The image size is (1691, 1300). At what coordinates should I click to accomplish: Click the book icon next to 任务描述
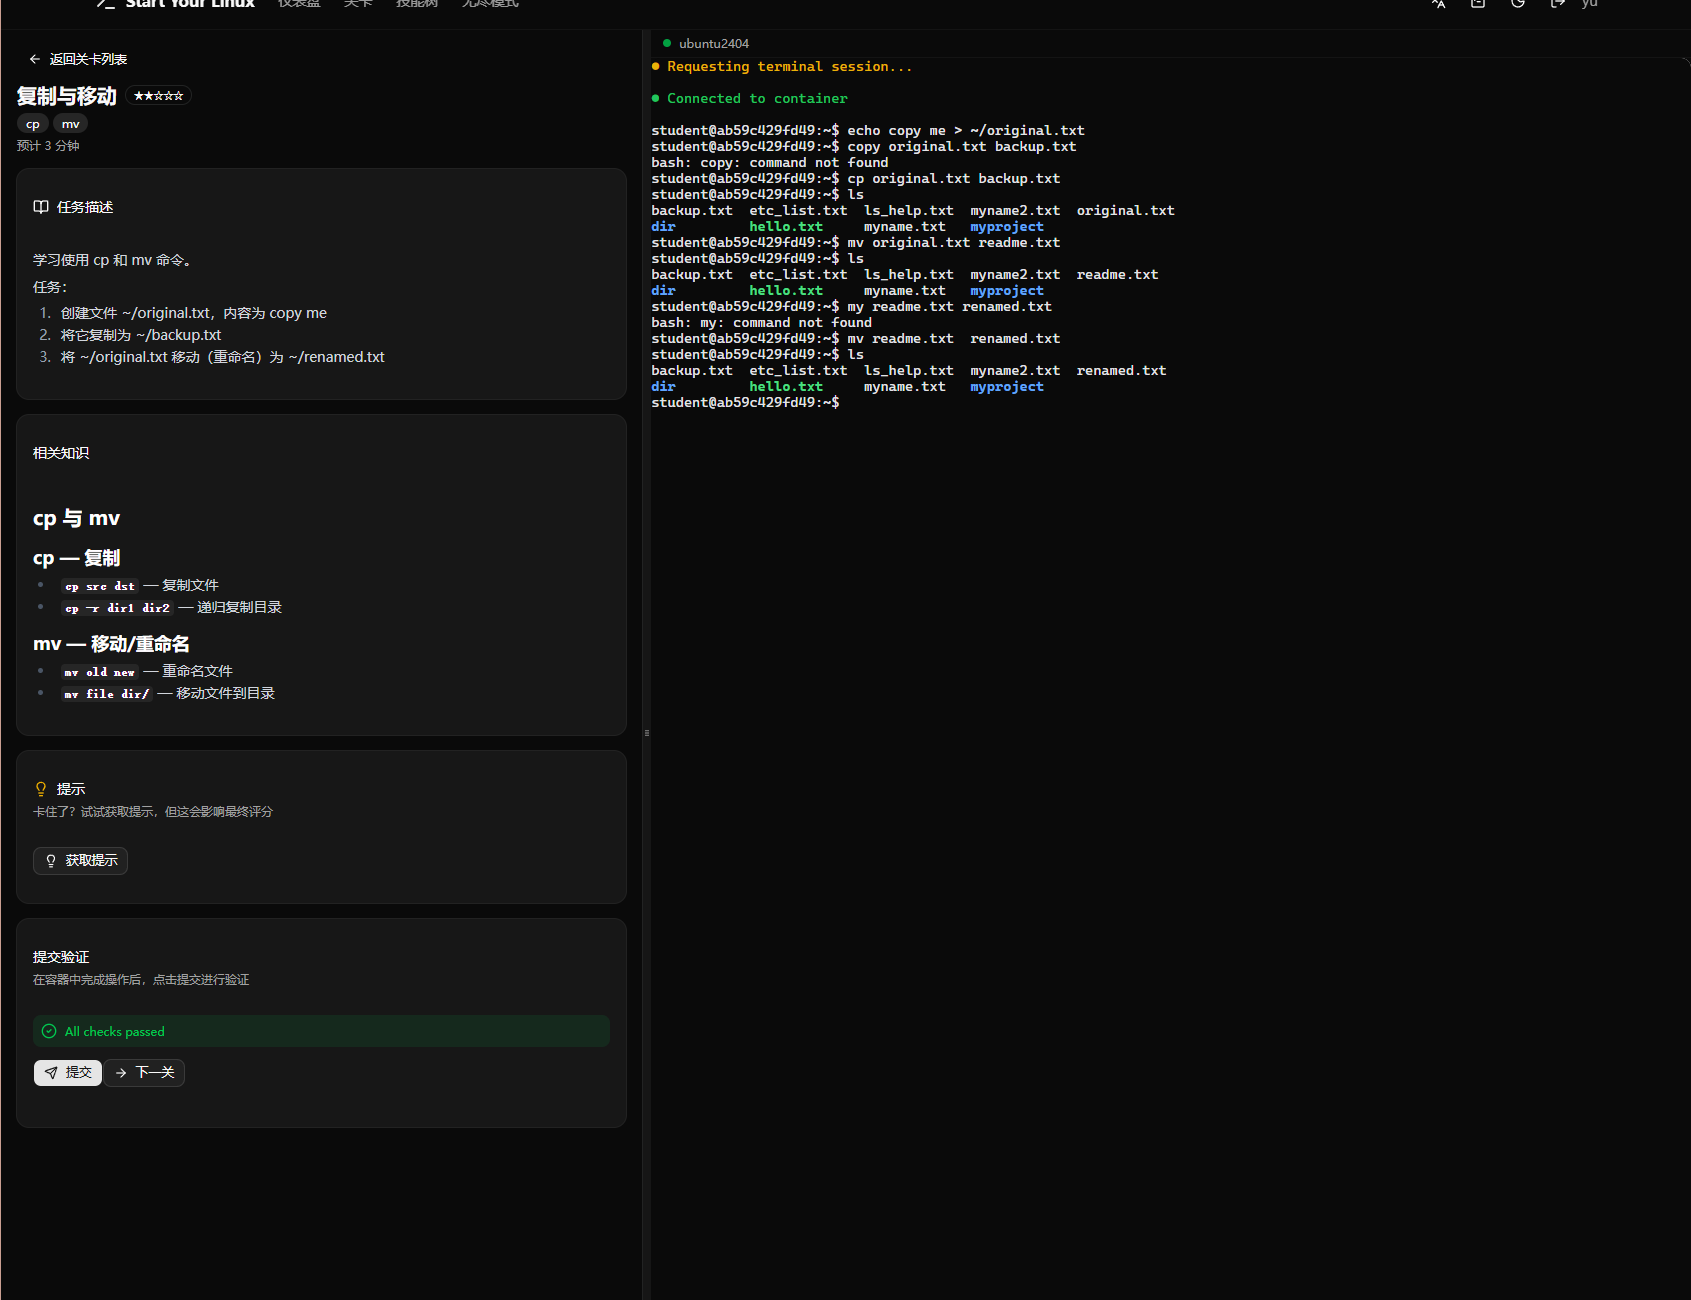point(41,207)
